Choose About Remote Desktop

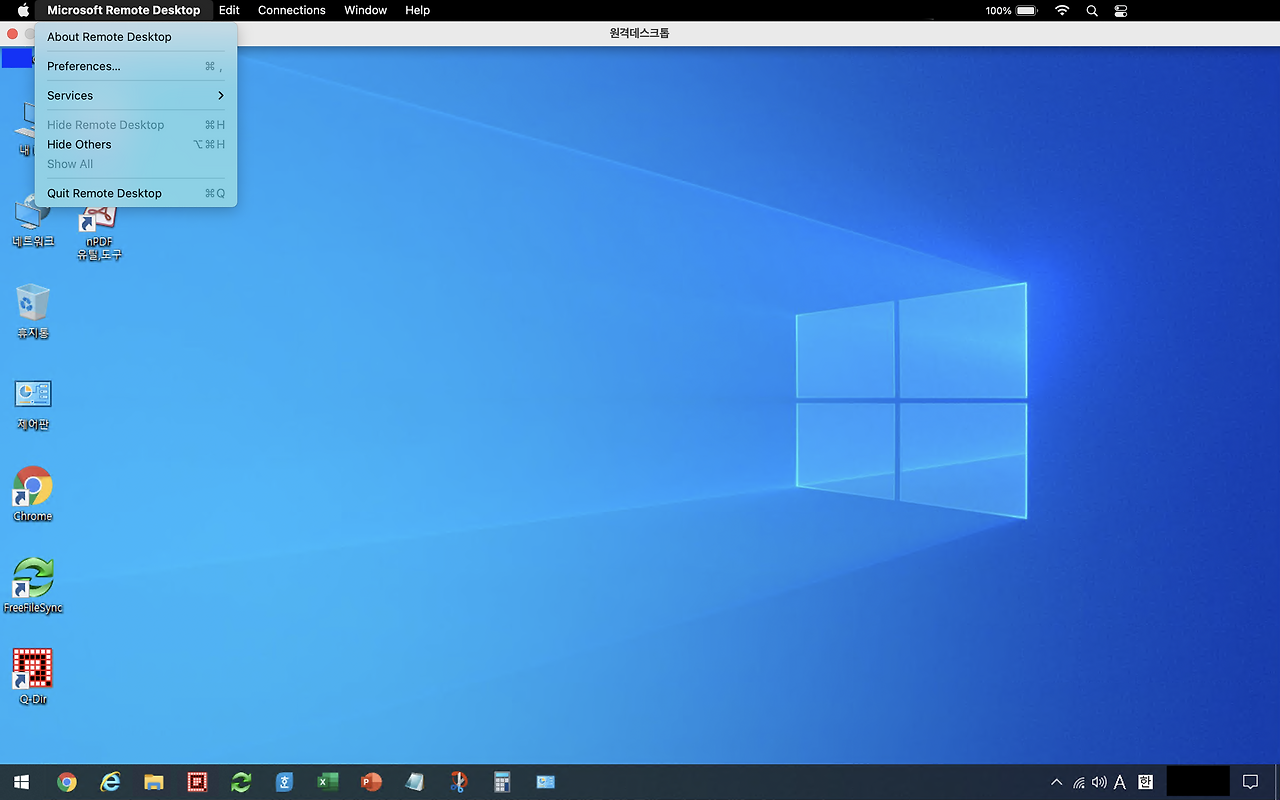click(135, 37)
